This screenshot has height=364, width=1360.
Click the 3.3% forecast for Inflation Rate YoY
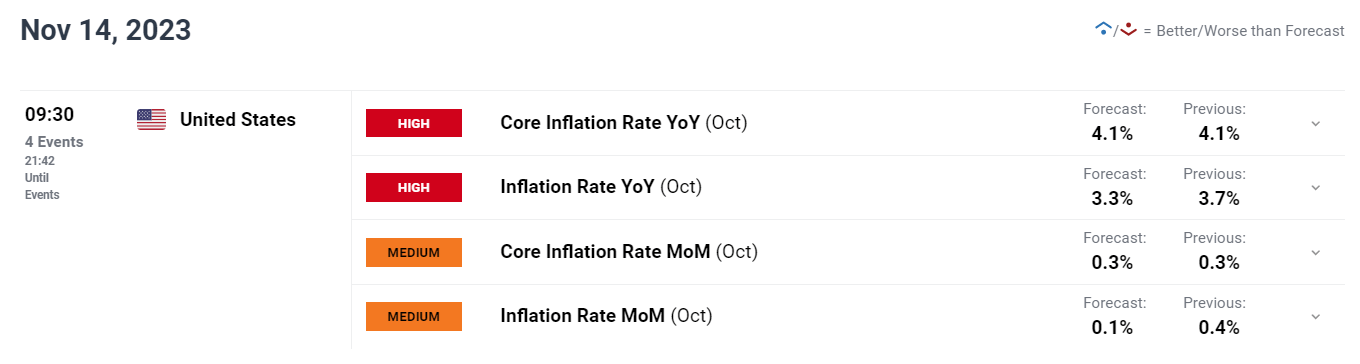[1112, 198]
